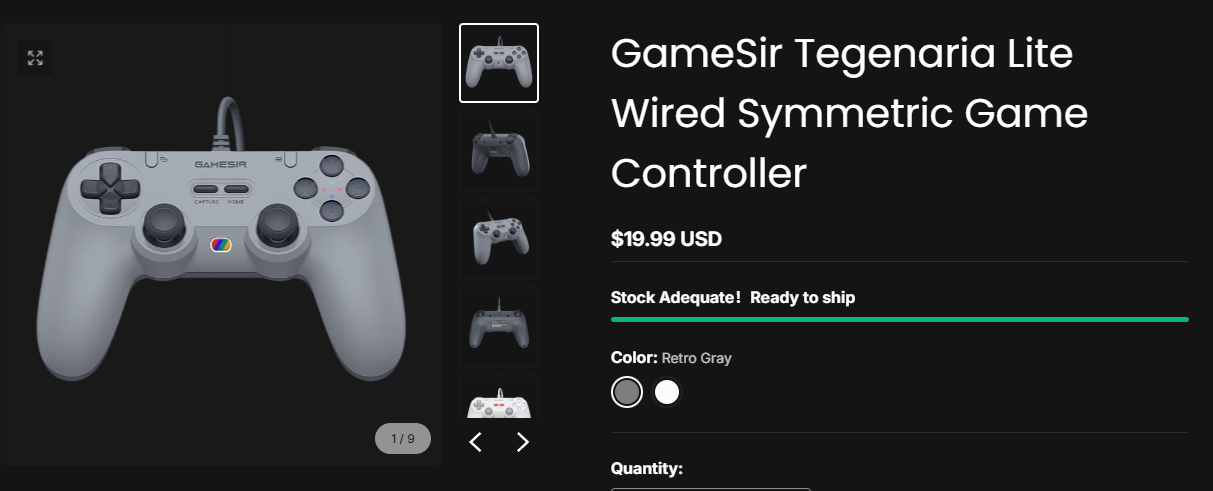This screenshot has width=1213, height=491.
Task: Select the white controller thumbnail
Action: point(499,397)
